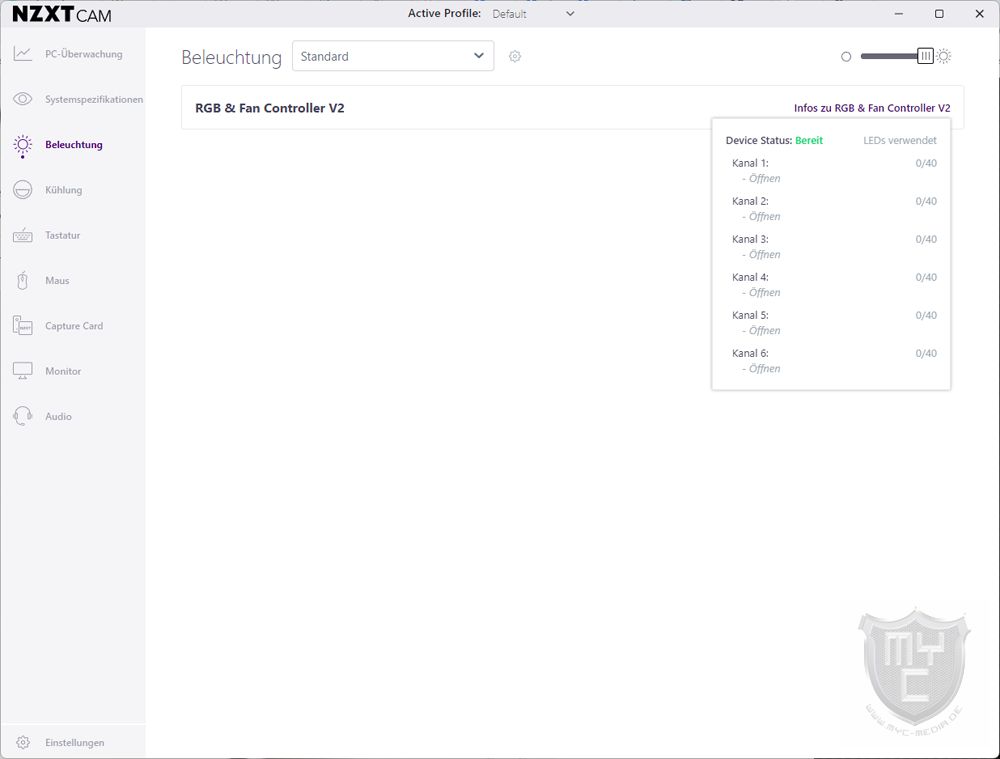The width and height of the screenshot is (1000, 759).
Task: Click the Standard dropdown chevron
Action: [478, 56]
